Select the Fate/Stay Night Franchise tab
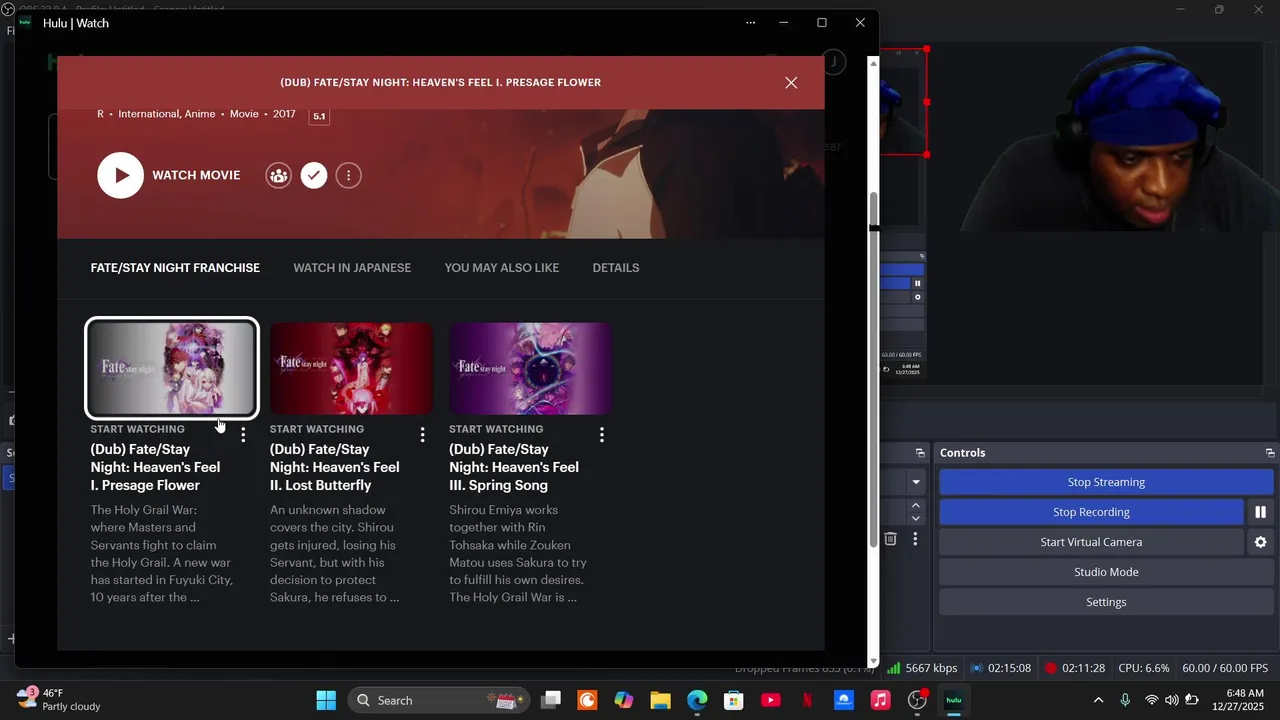1280x720 pixels. 175,268
